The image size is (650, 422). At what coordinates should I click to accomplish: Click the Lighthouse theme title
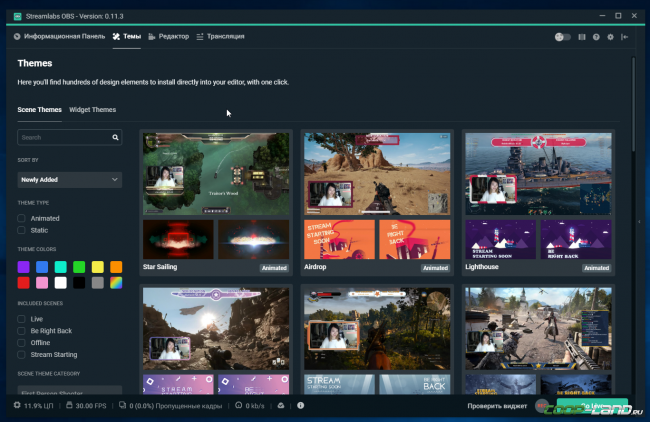pos(482,267)
